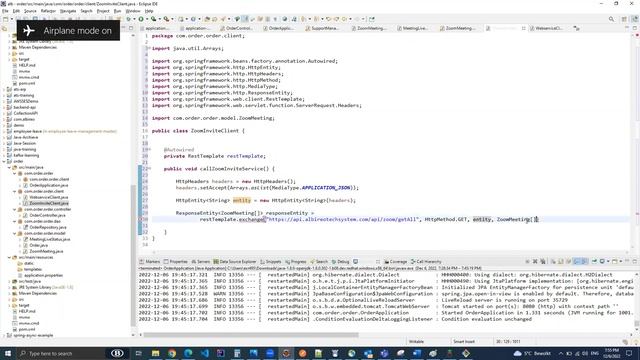The image size is (640, 360).
Task: Click Remove Launch icon in console toolbar
Action: [535, 261]
